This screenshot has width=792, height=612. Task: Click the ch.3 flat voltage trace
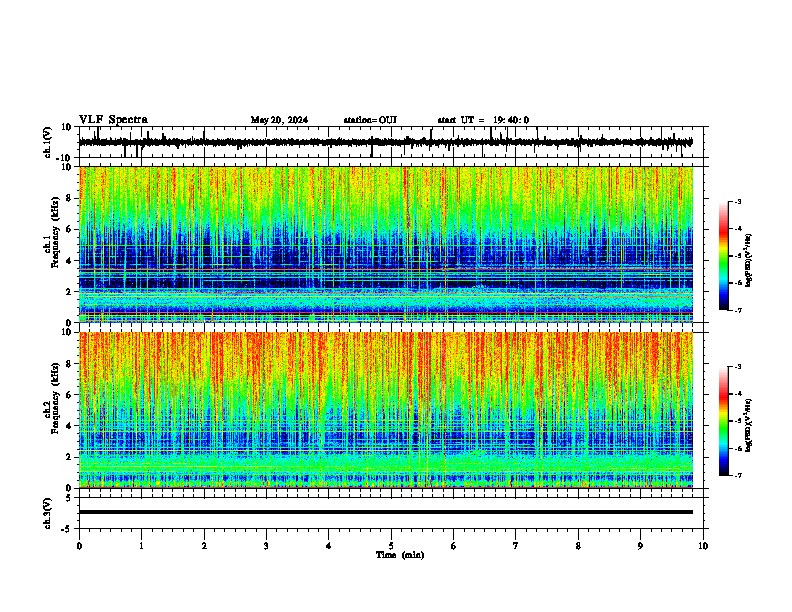[x=386, y=512]
